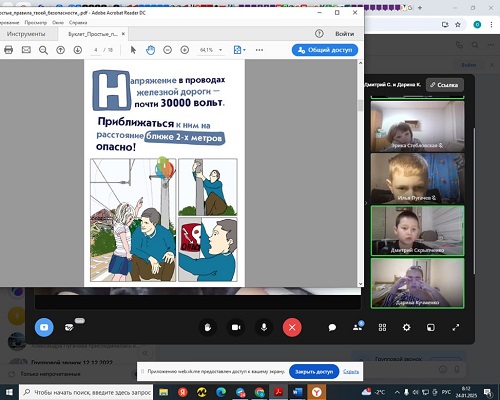
Task: Open the taskbar clock showing 8:12
Action: tap(466, 392)
